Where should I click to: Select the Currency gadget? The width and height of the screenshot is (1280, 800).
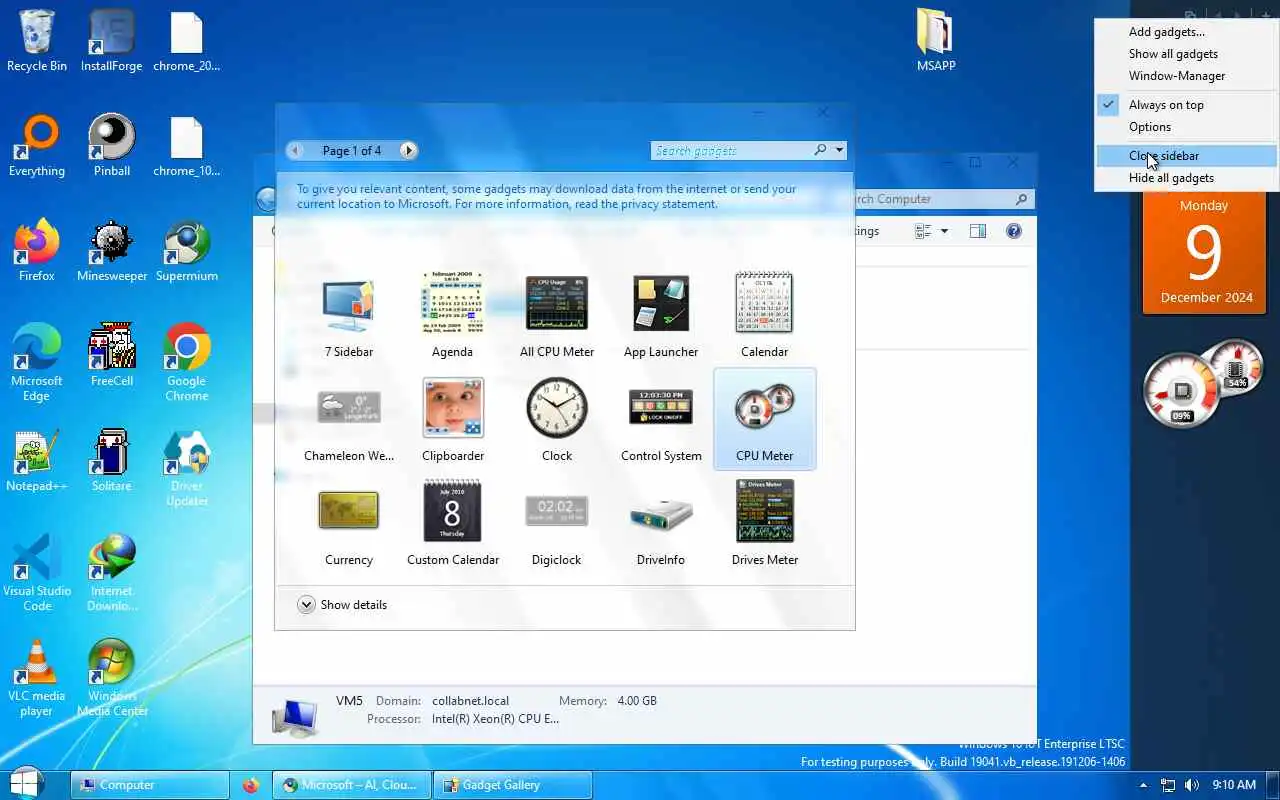click(x=349, y=523)
